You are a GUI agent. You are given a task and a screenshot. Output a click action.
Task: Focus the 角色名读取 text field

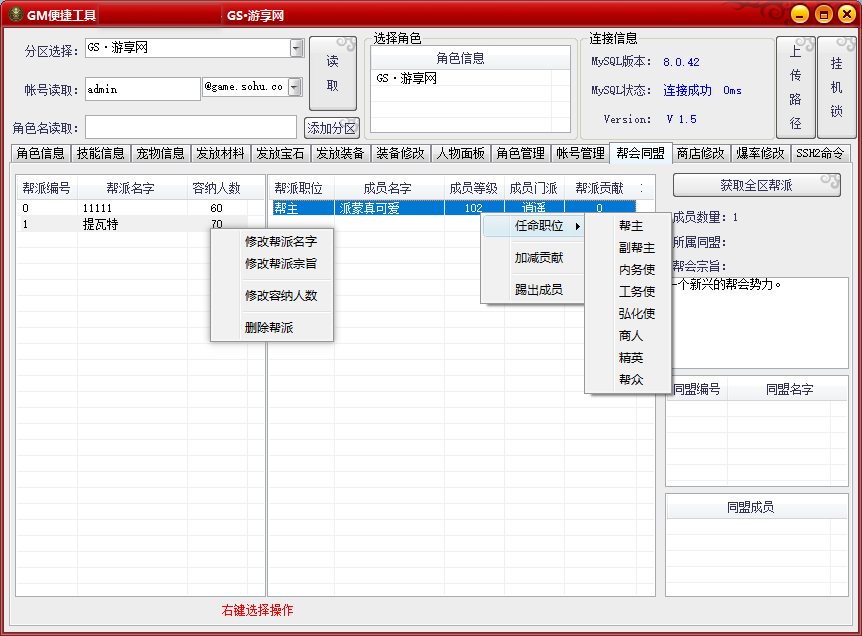190,128
